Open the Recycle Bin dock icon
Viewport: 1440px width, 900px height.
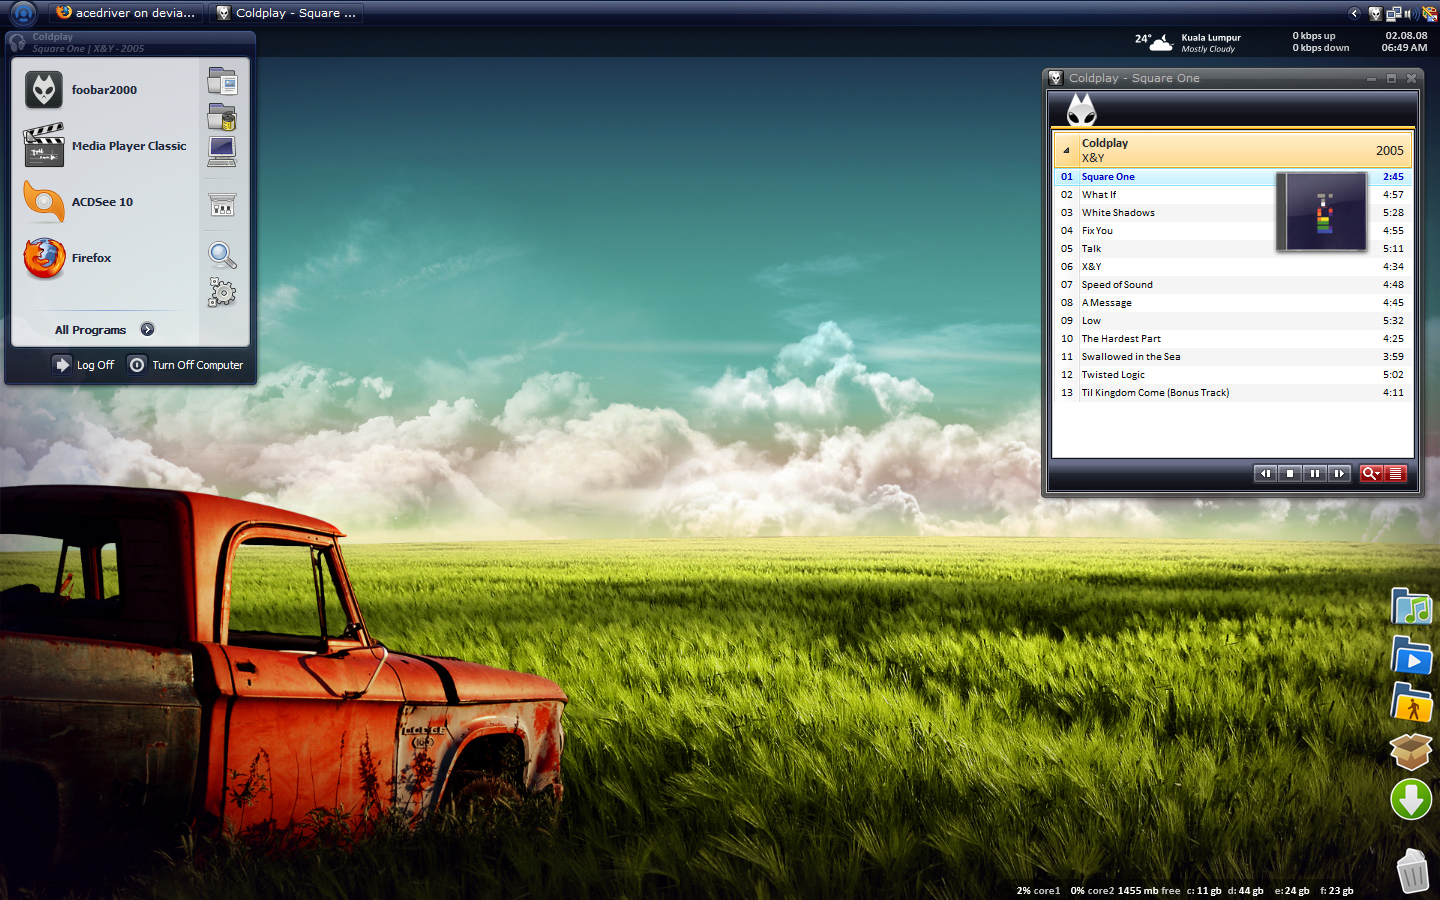(1412, 870)
